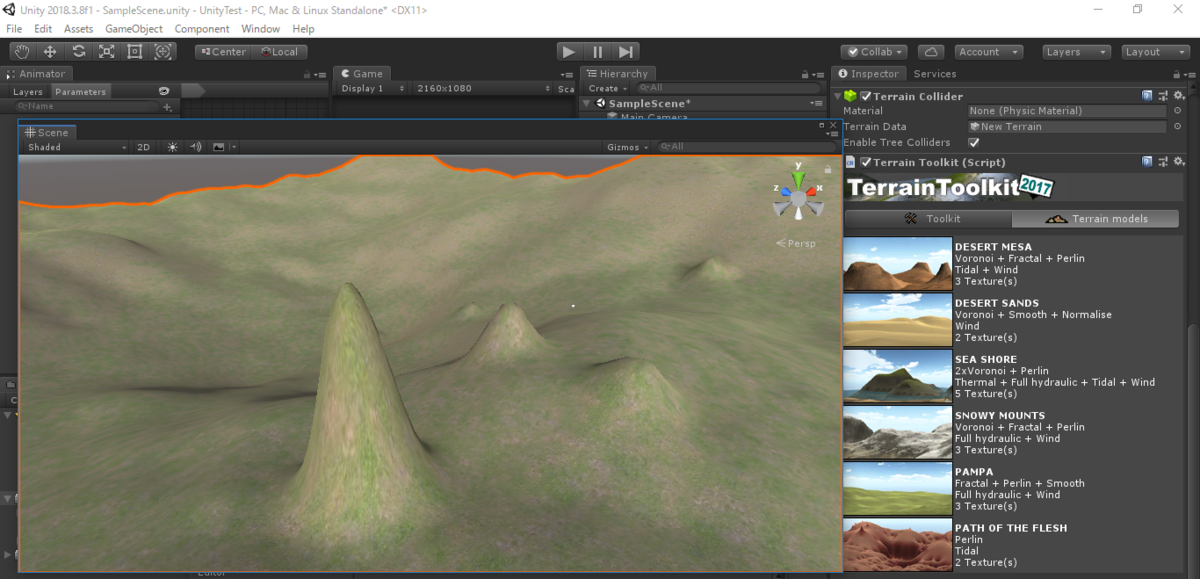Toggle scene audio speaker icon
The image size is (1200, 579).
(x=195, y=147)
